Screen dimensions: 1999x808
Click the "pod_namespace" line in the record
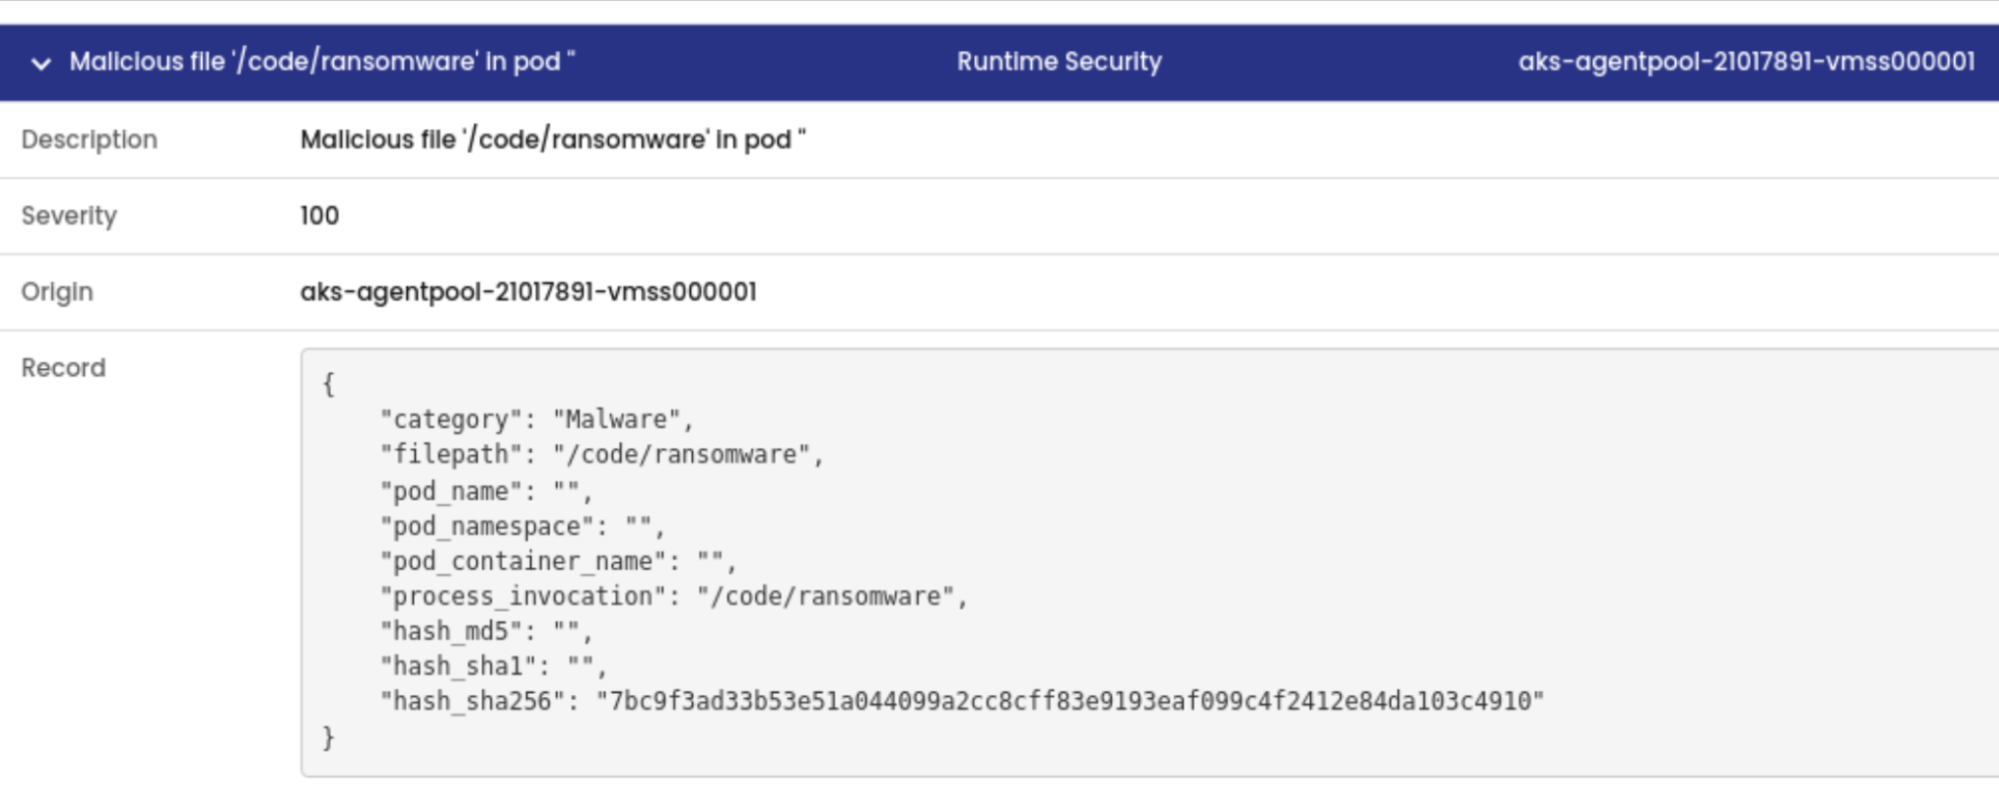coord(522,526)
